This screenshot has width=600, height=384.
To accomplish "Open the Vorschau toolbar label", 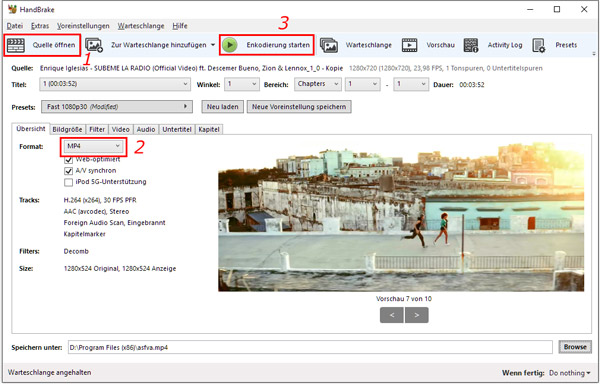I will pyautogui.click(x=440, y=45).
